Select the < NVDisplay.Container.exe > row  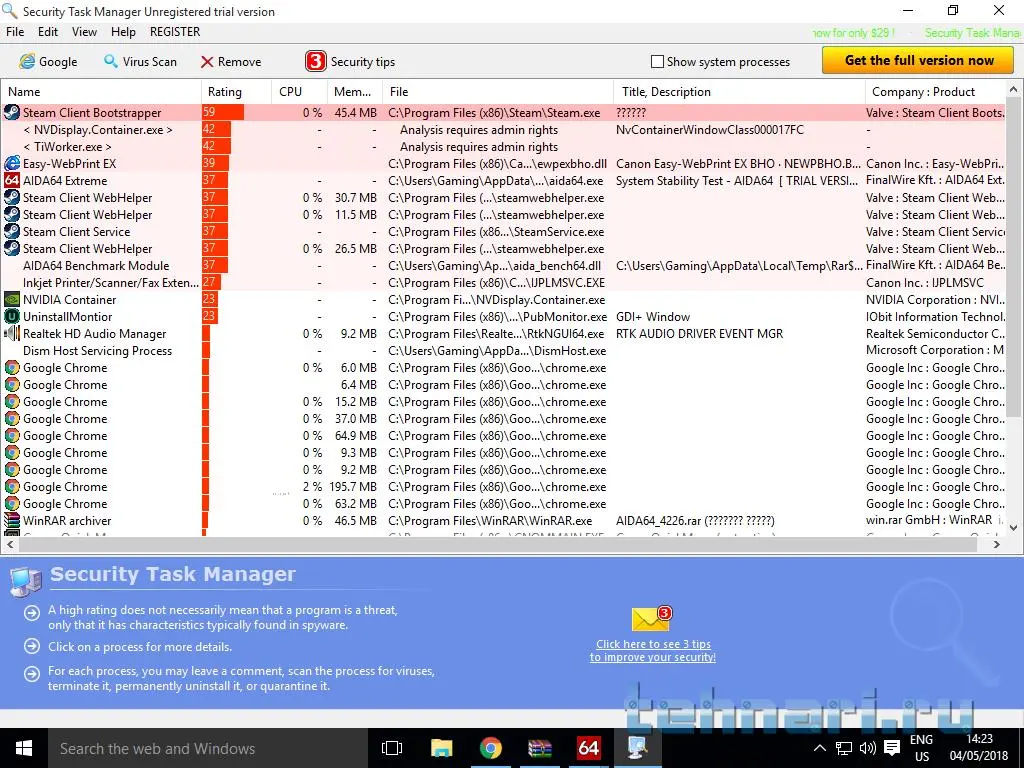click(x=504, y=129)
